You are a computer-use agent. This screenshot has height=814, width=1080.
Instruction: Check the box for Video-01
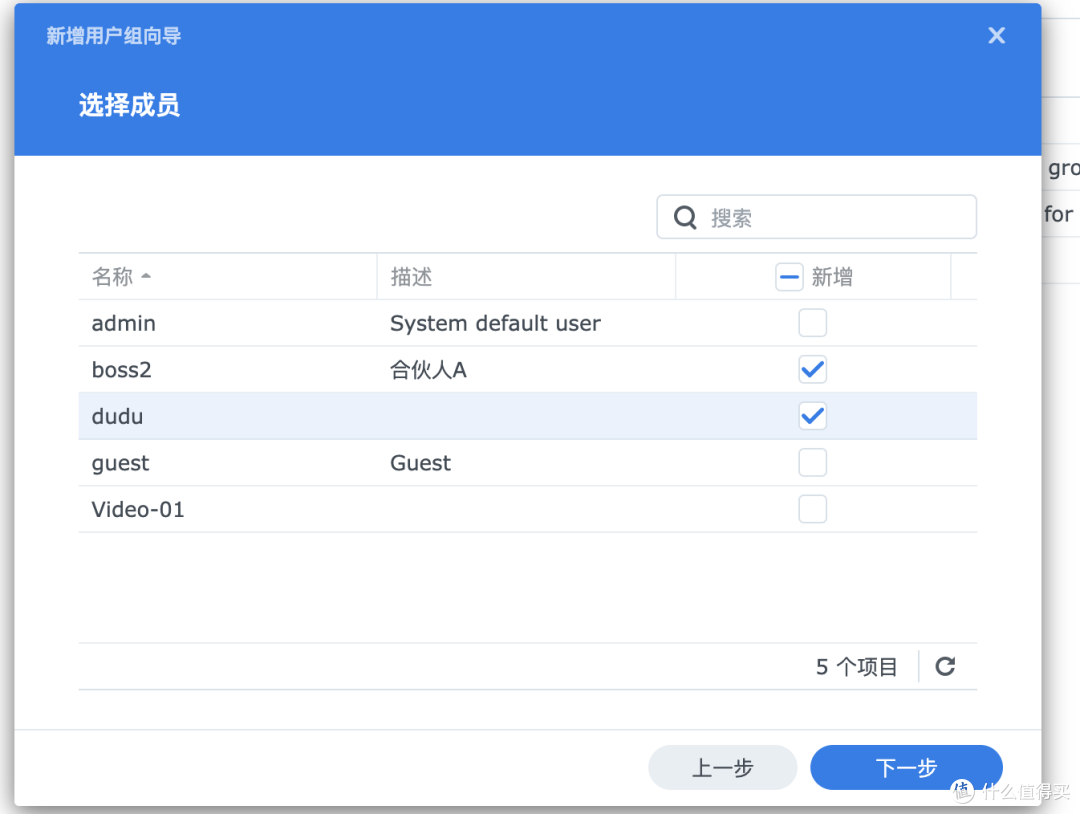(813, 509)
